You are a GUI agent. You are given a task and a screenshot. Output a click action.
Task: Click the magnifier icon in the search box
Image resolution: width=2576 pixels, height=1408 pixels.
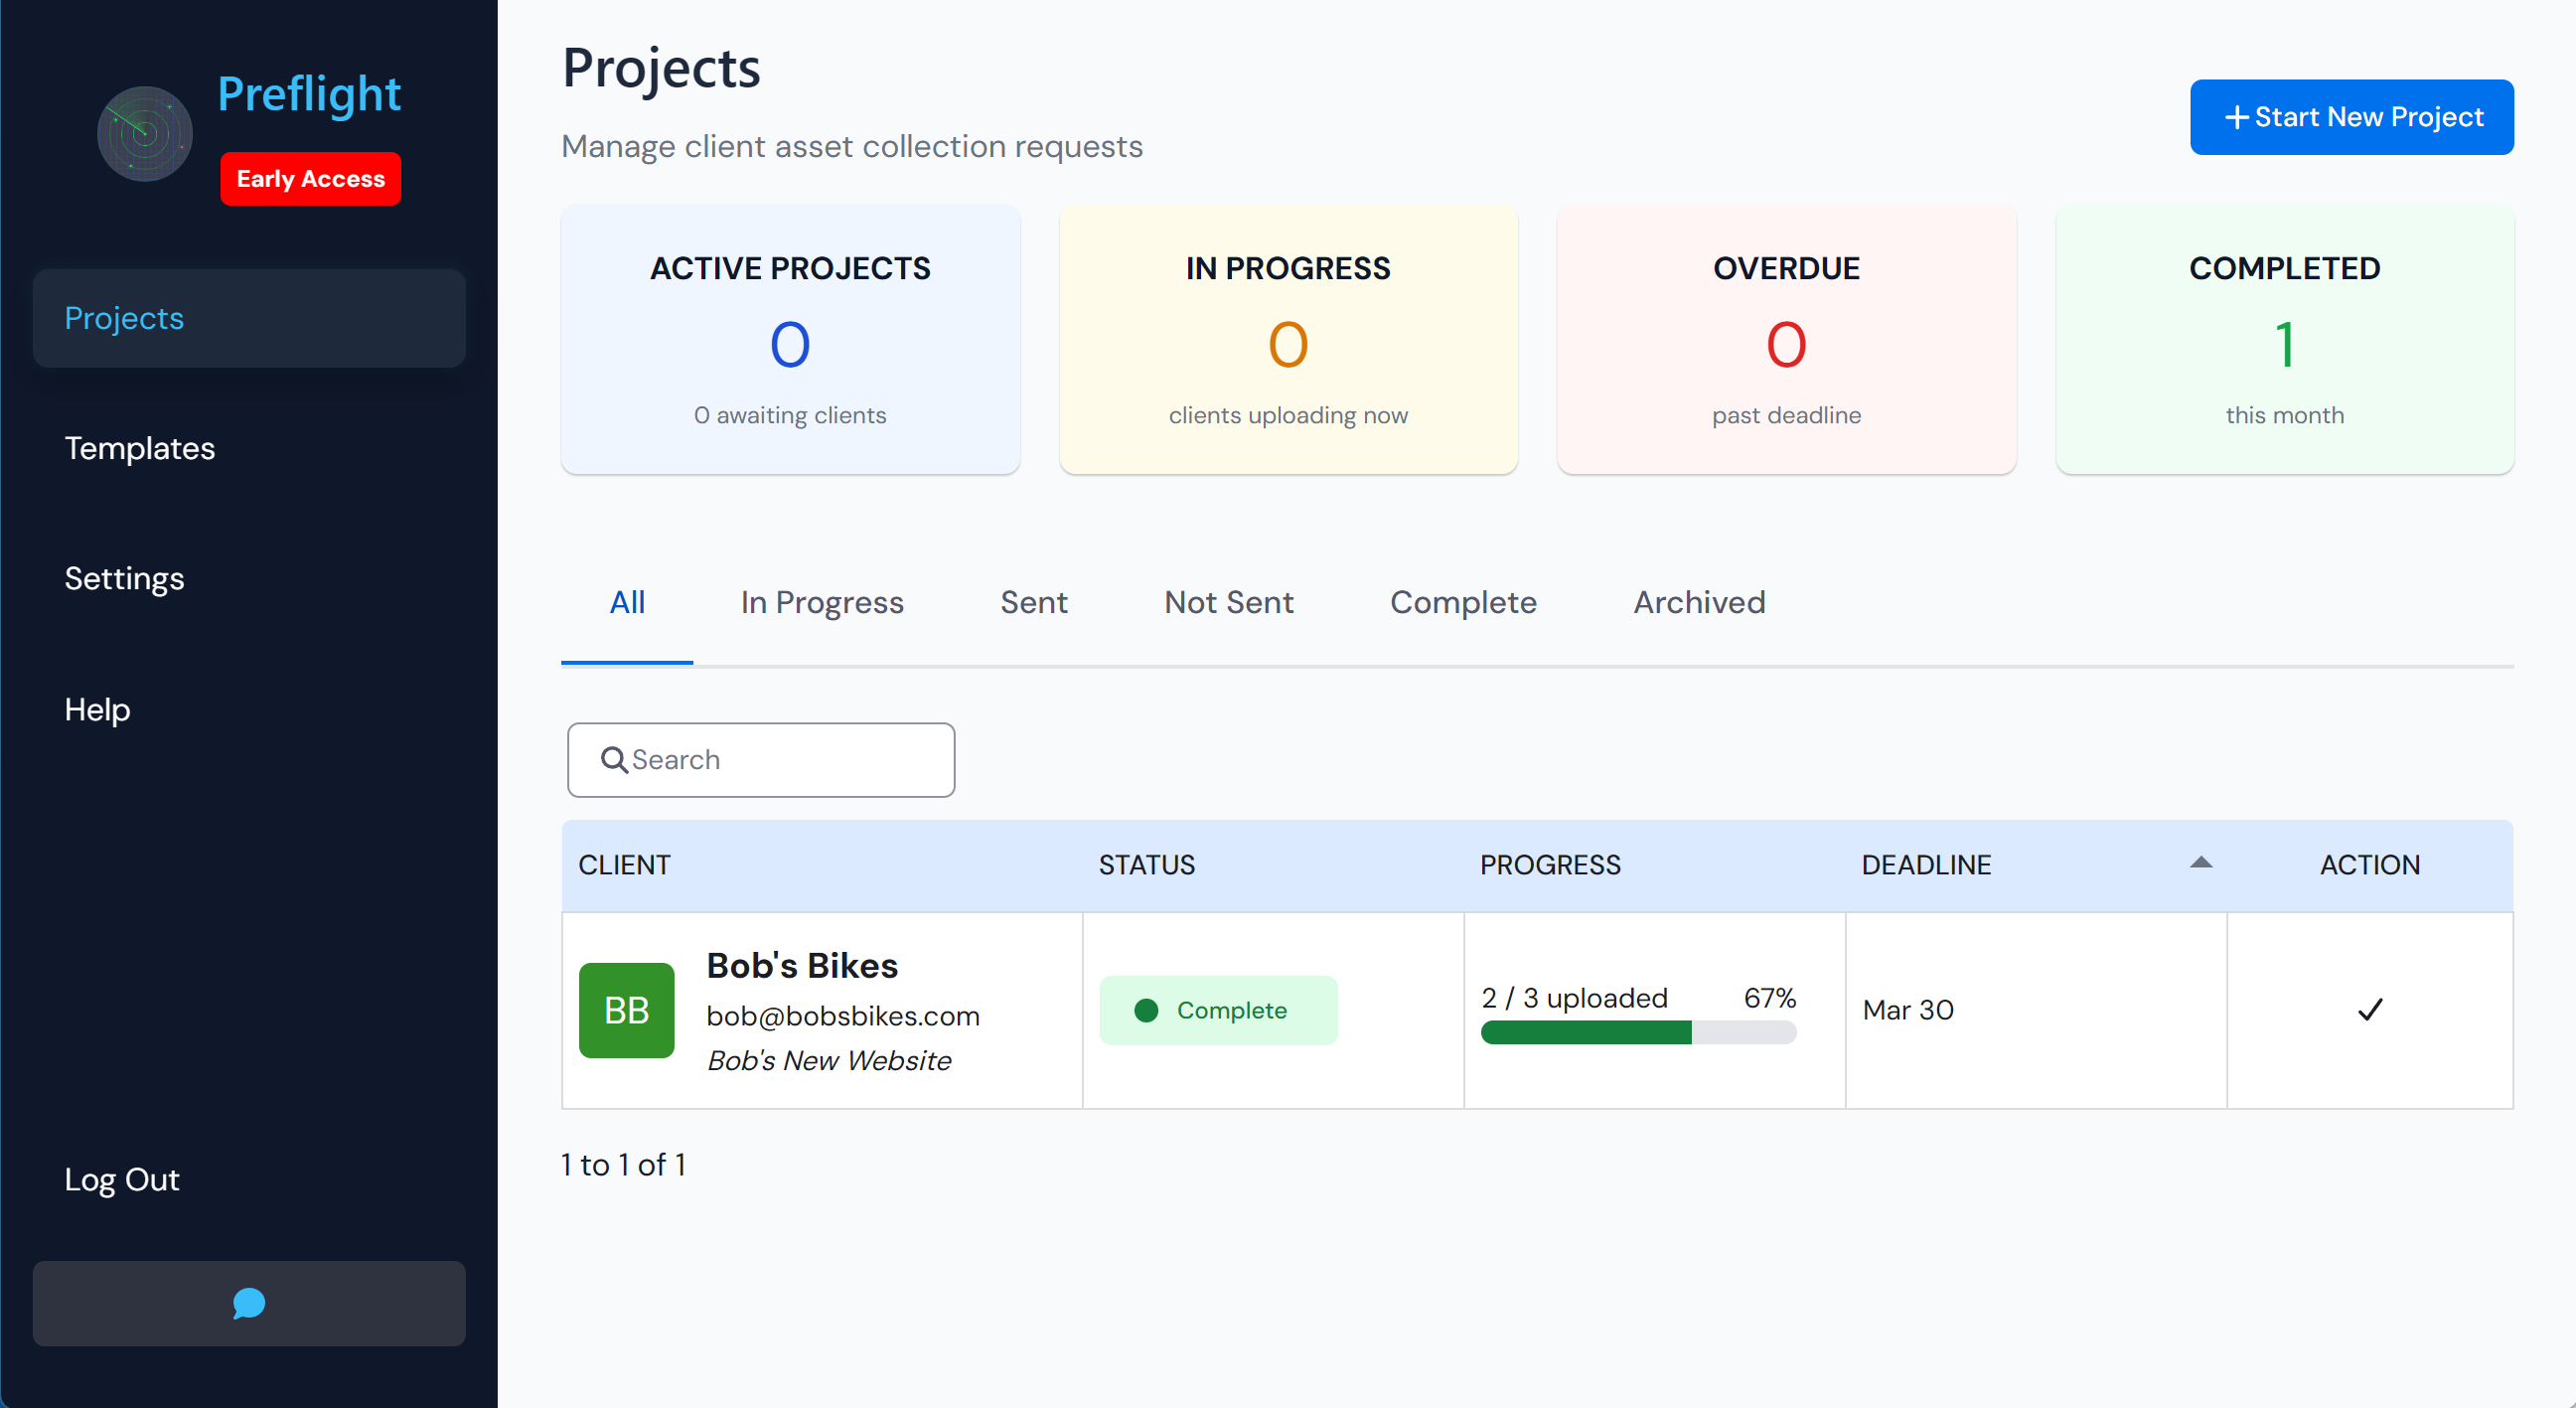pyautogui.click(x=616, y=760)
